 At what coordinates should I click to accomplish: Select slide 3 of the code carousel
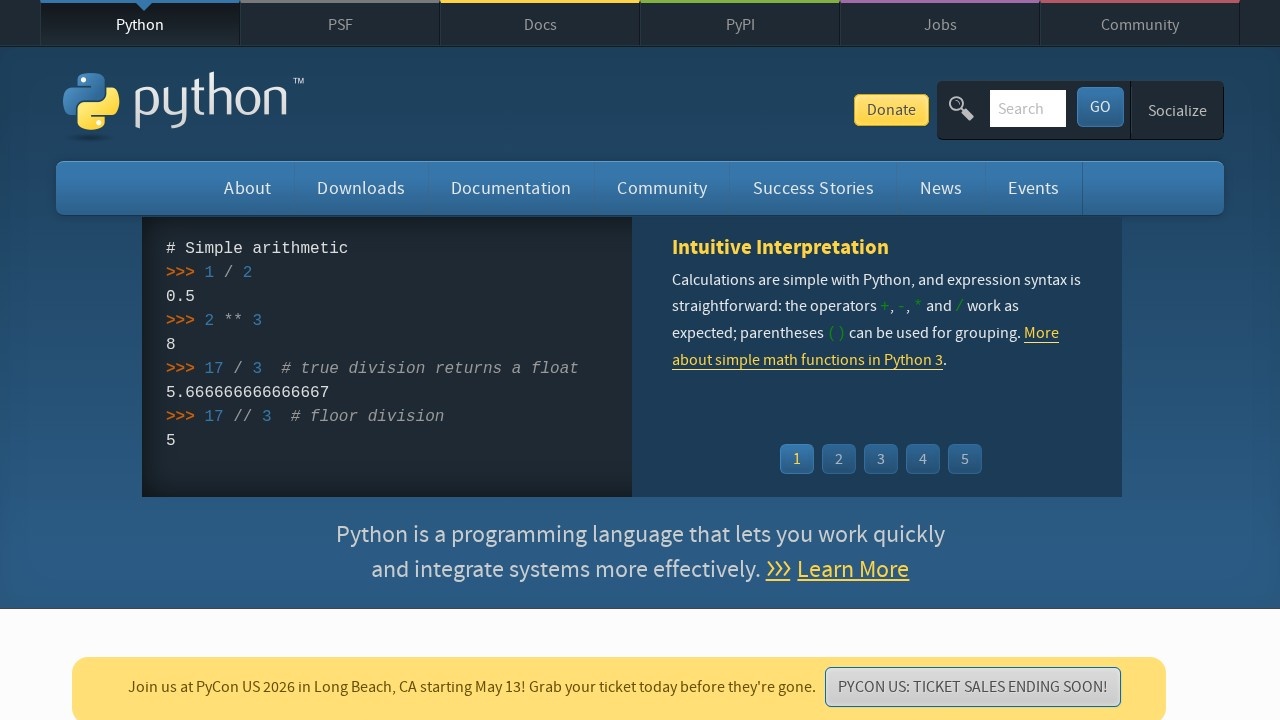click(x=881, y=459)
